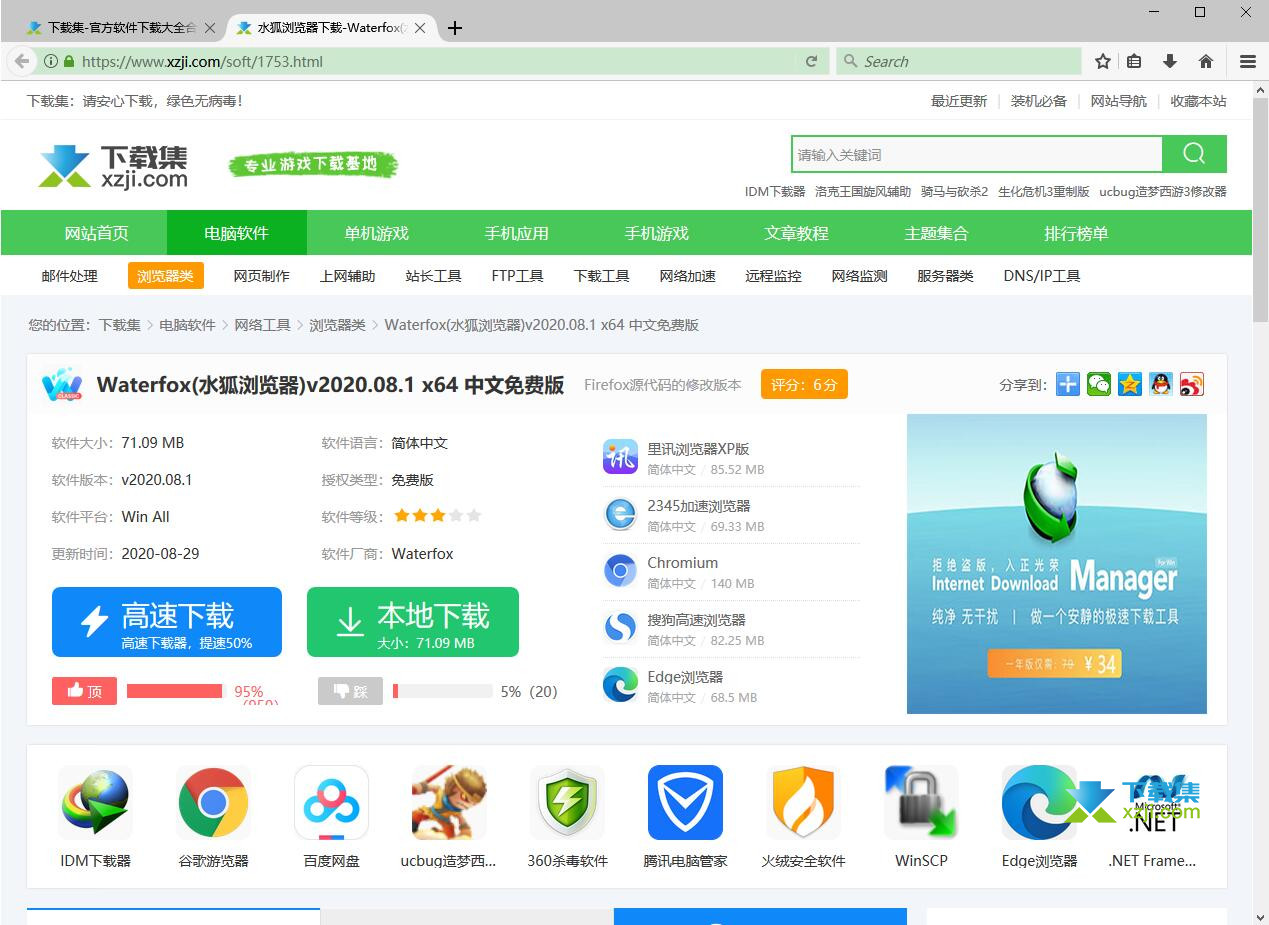The height and width of the screenshot is (925, 1269).
Task: Click the 最近更新 top link
Action: pos(959,101)
